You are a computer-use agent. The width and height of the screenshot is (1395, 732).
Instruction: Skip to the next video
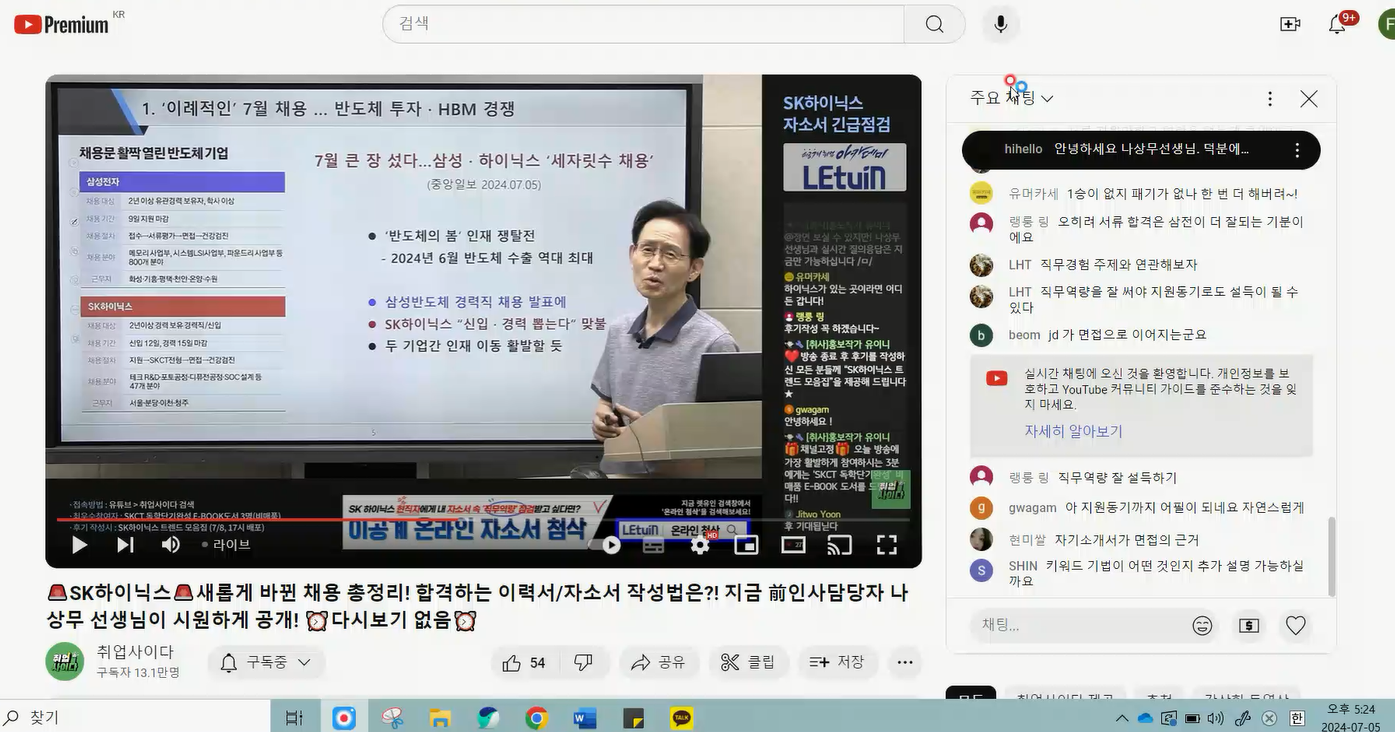[125, 545]
